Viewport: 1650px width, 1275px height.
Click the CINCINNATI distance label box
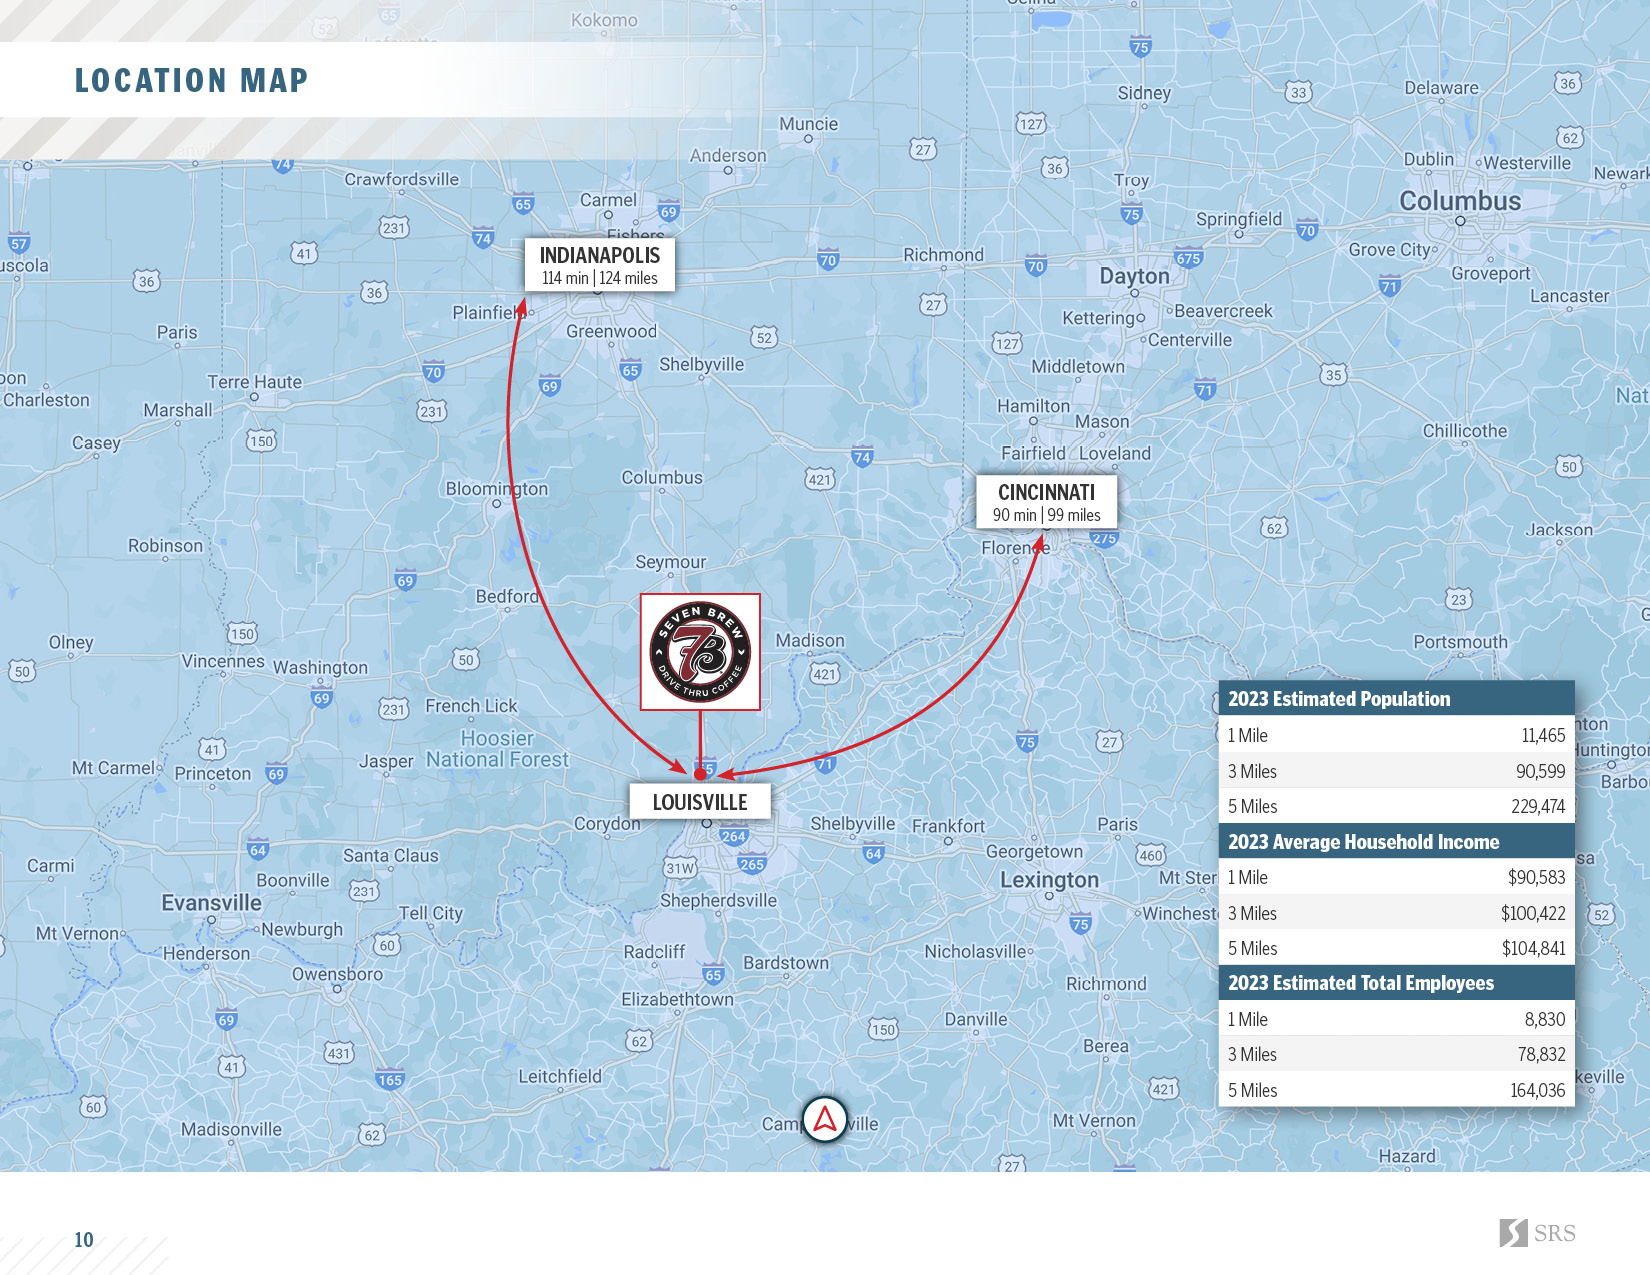[x=1047, y=502]
